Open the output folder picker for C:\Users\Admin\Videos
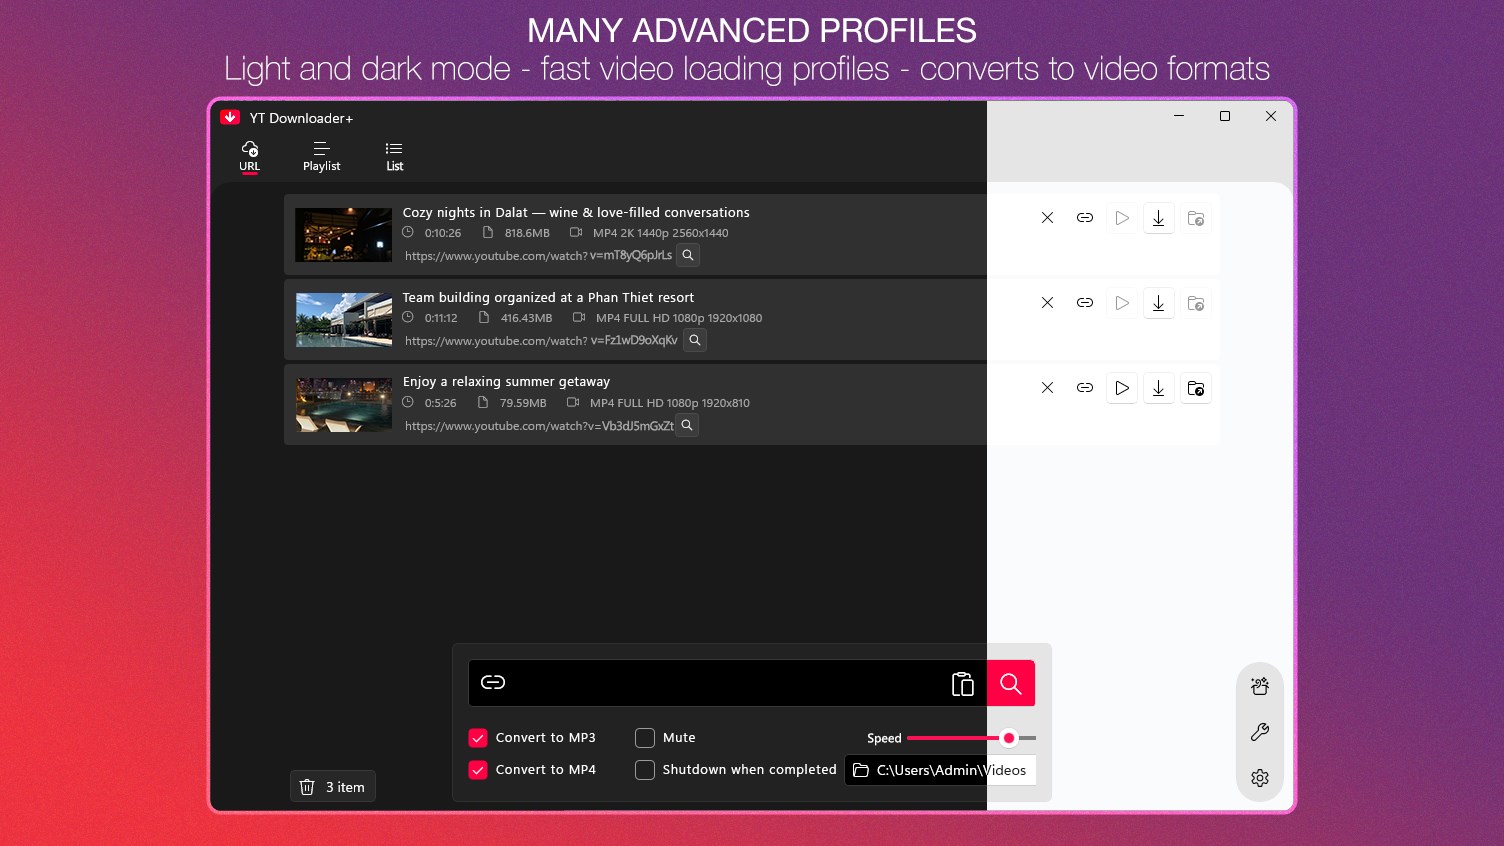The height and width of the screenshot is (846, 1504). pos(861,770)
